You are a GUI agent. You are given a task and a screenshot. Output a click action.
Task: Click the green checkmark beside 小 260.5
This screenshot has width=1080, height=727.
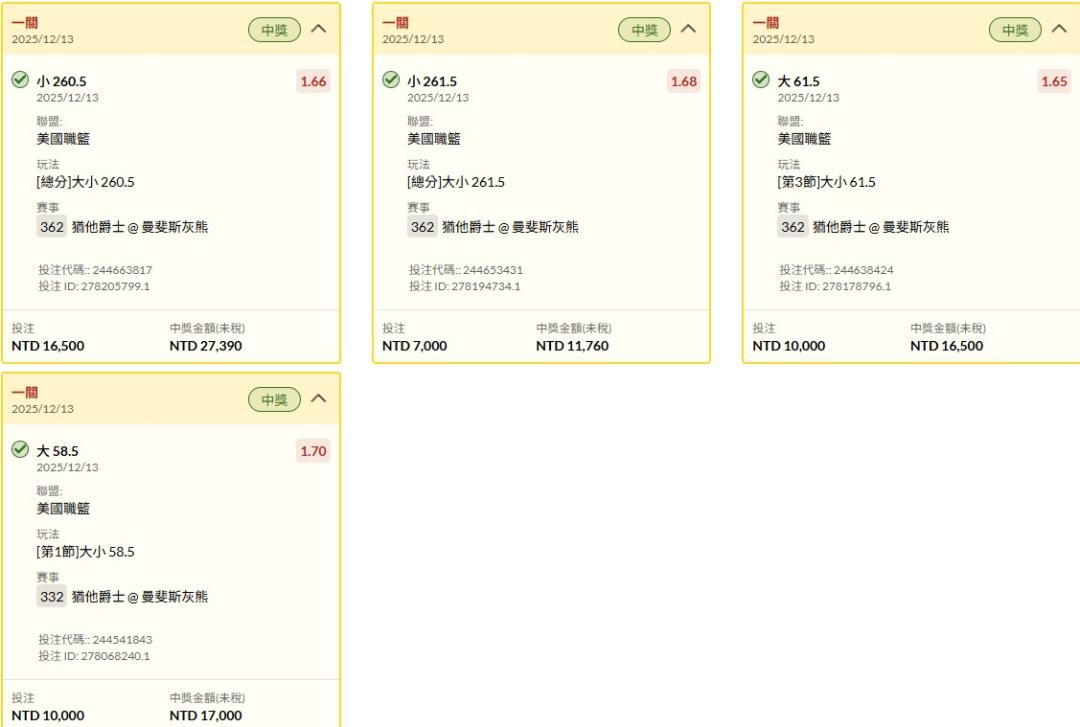pyautogui.click(x=20, y=80)
